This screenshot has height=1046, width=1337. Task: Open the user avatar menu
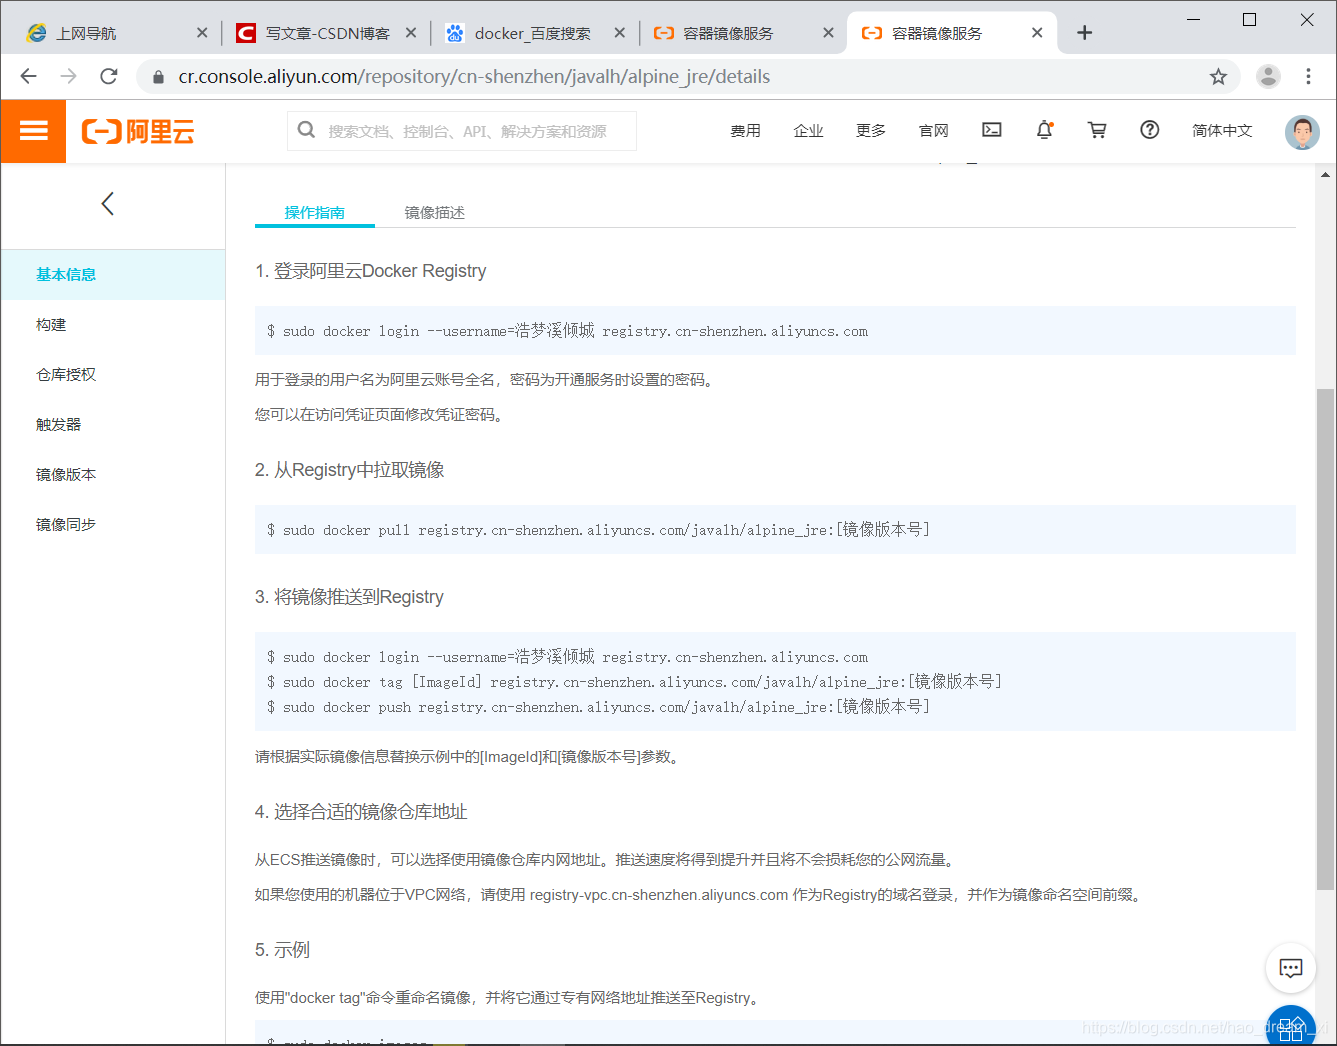point(1302,131)
